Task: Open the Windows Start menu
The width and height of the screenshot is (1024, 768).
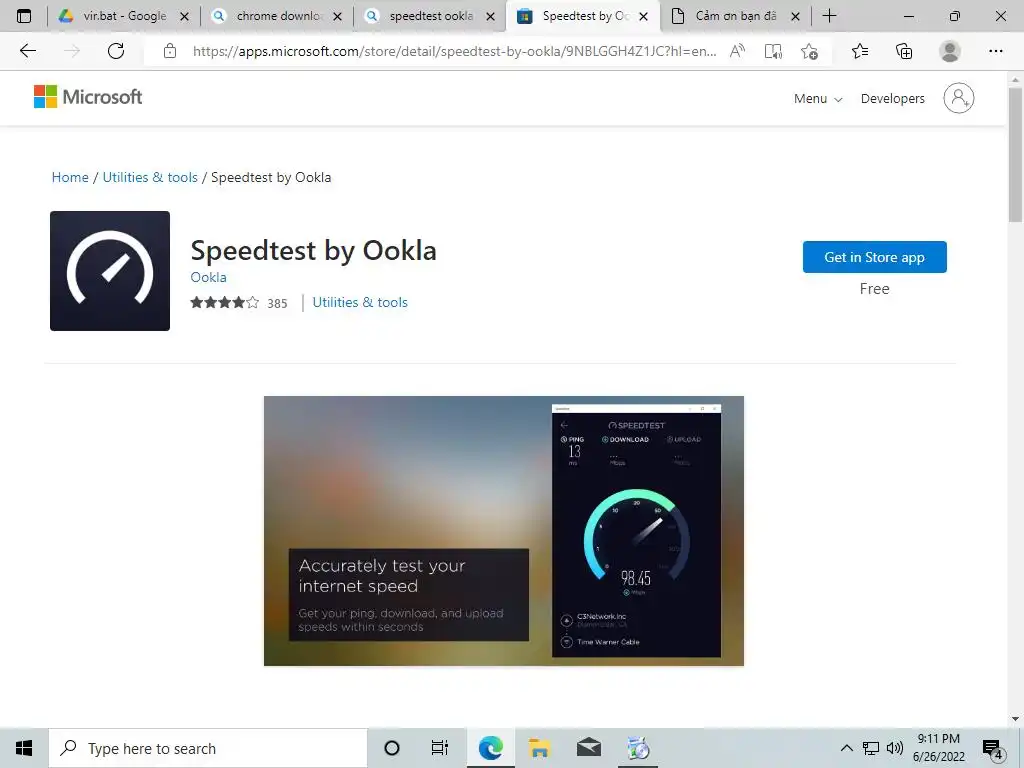Action: point(24,748)
